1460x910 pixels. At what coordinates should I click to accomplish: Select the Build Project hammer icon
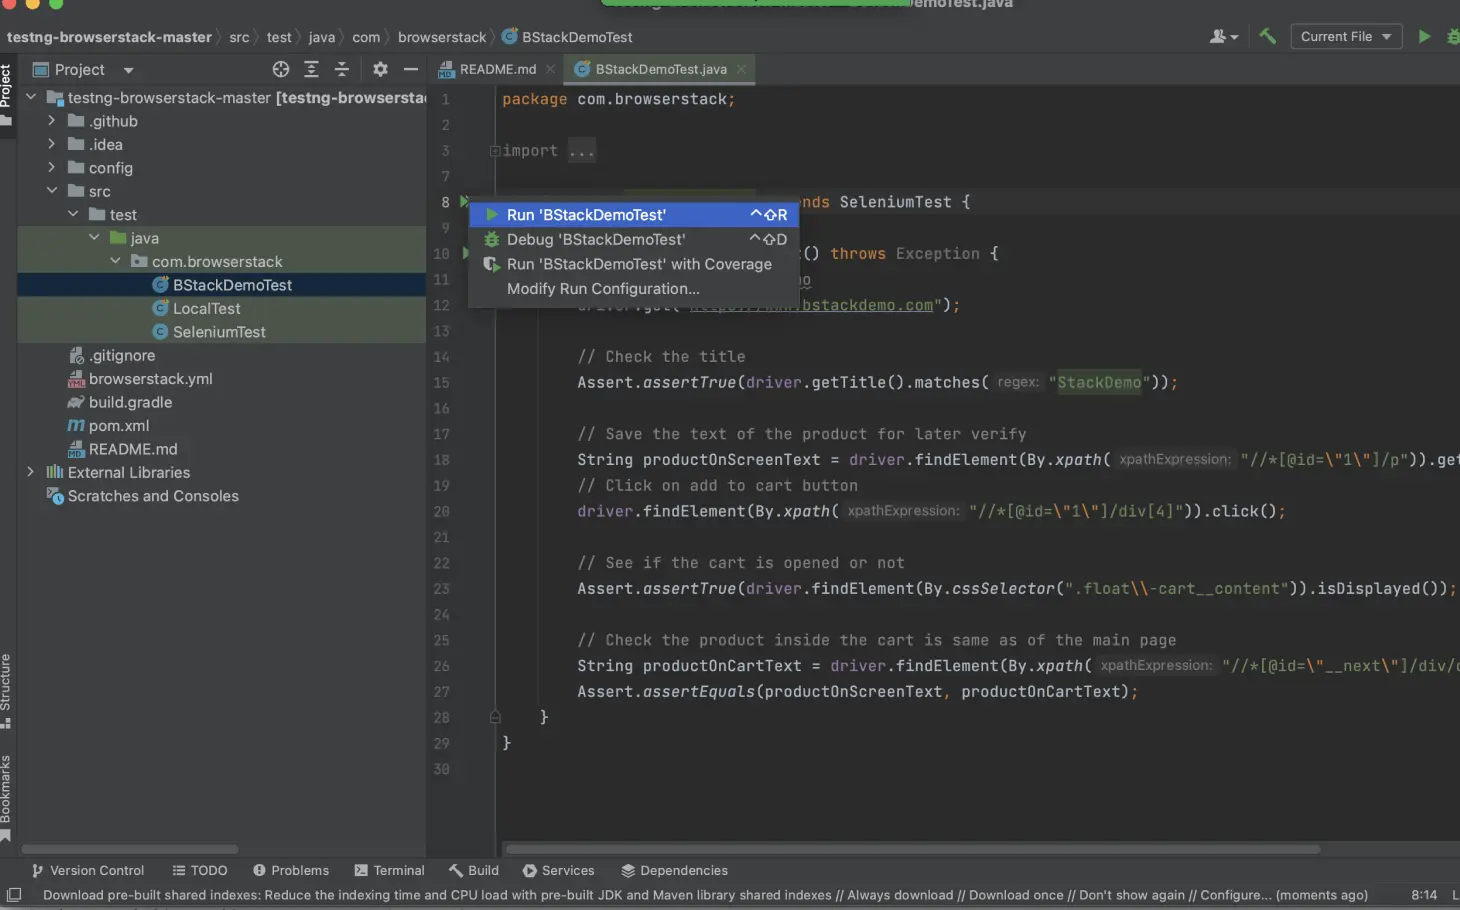click(1266, 36)
